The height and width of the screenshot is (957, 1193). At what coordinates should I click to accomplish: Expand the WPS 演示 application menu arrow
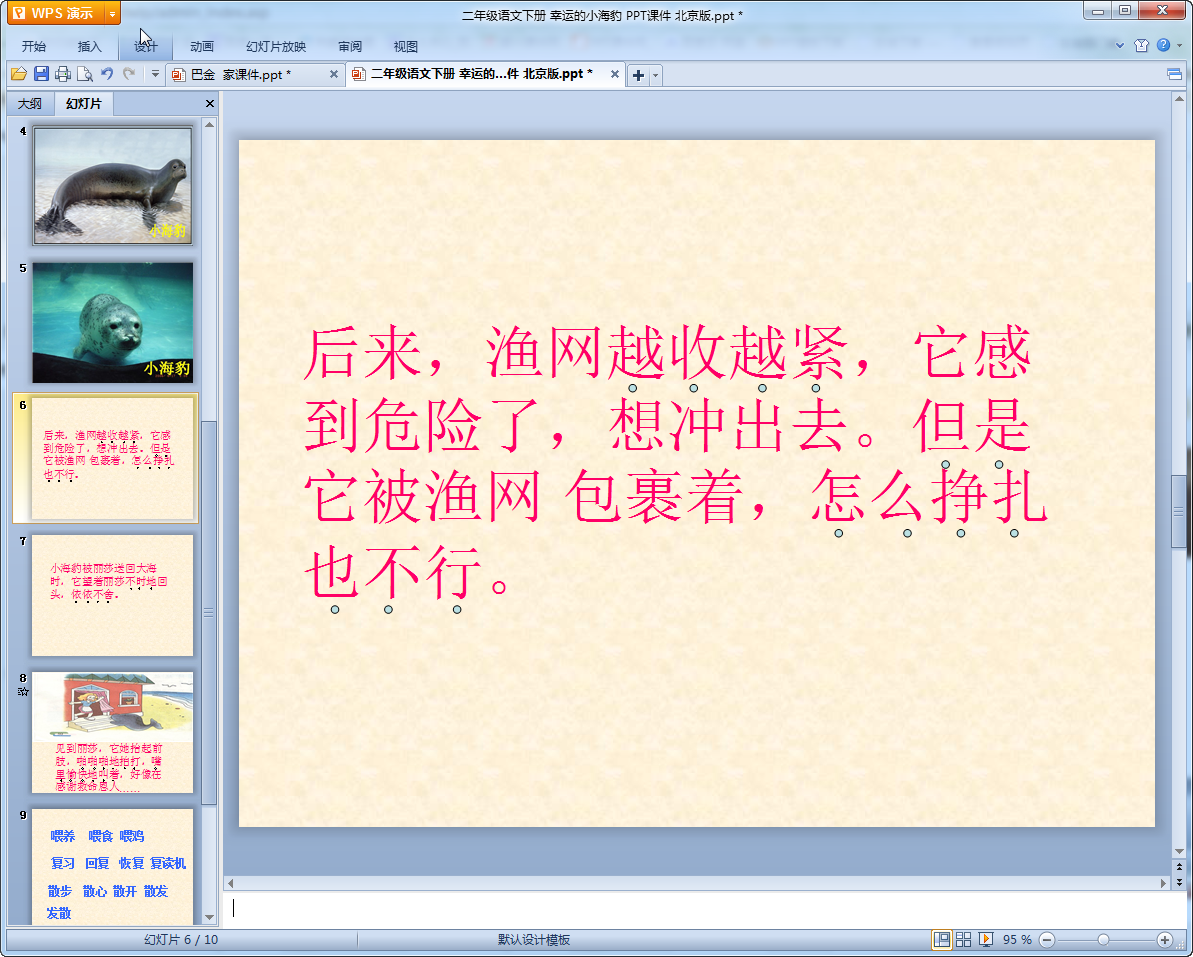click(112, 13)
